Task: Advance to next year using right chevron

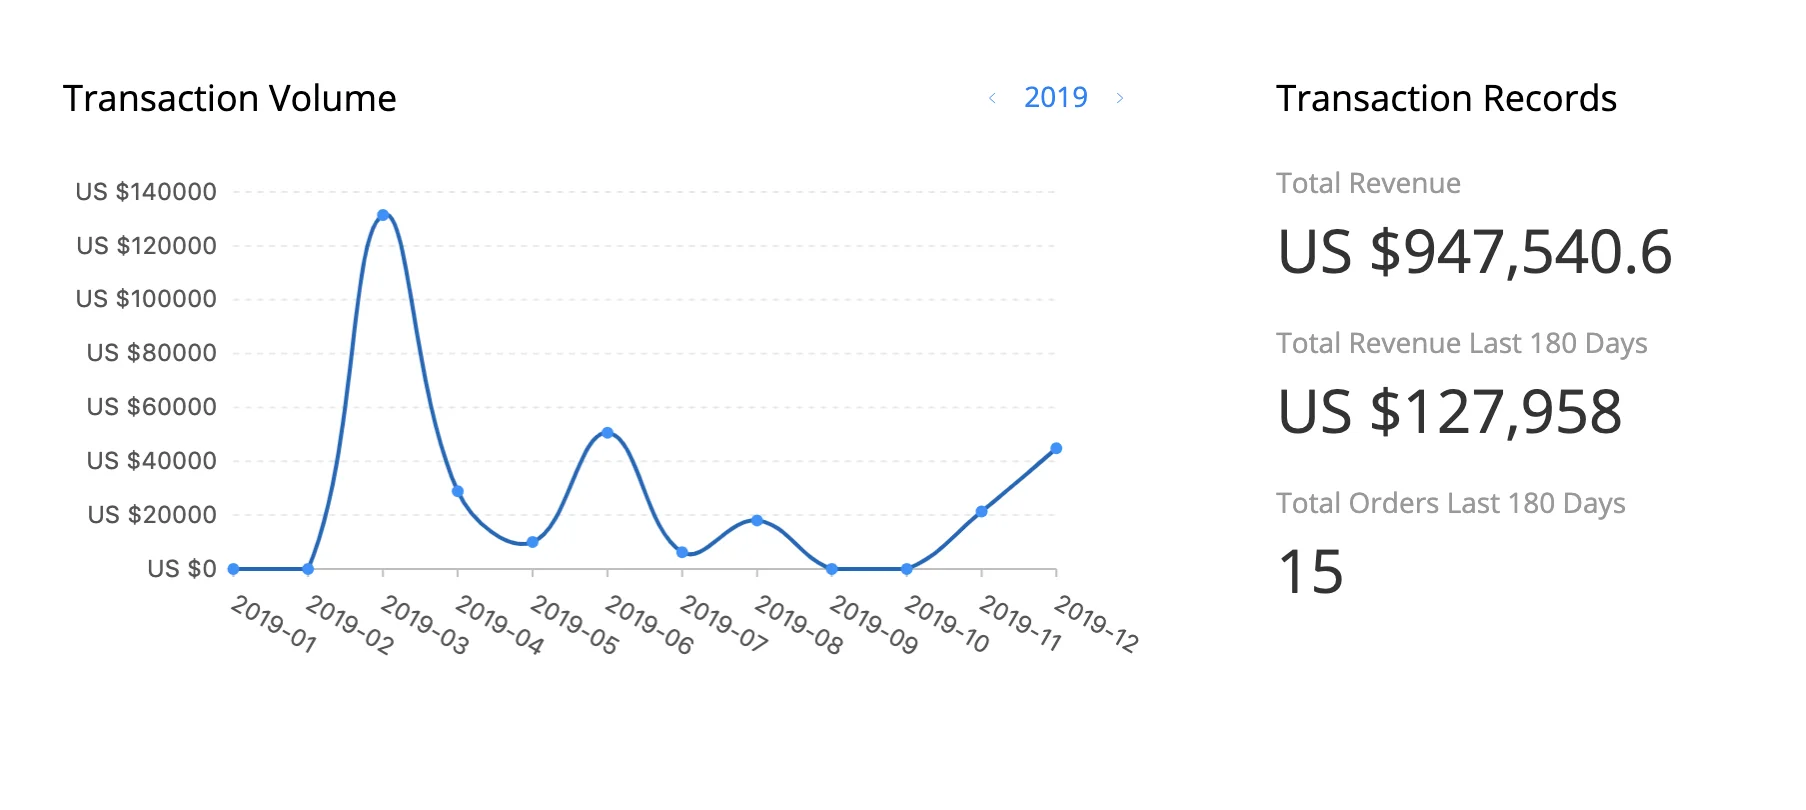Action: pos(1120,98)
